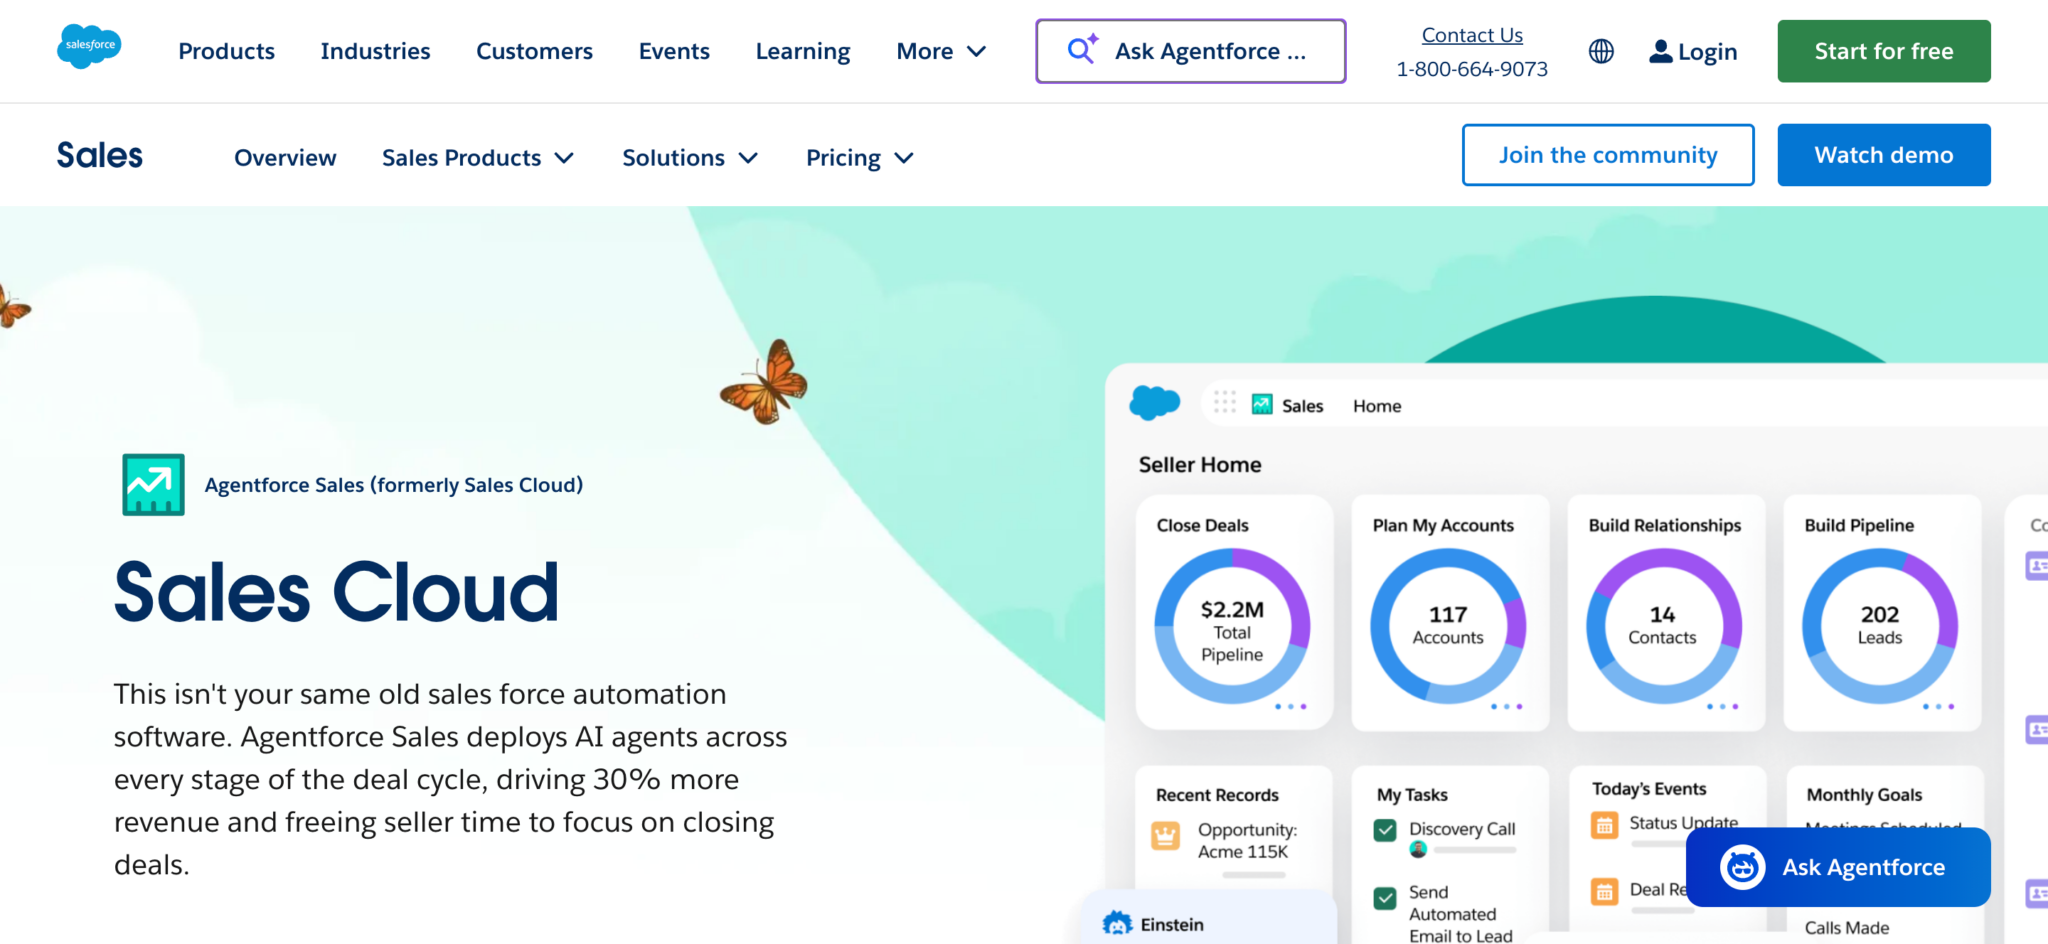The width and height of the screenshot is (2048, 944).
Task: Click the Recent Records card title
Action: (x=1217, y=795)
